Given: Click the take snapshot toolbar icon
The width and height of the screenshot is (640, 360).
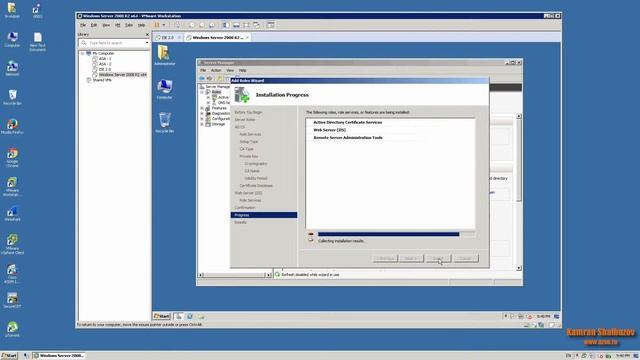Looking at the screenshot, I should pyautogui.click(x=191, y=25).
